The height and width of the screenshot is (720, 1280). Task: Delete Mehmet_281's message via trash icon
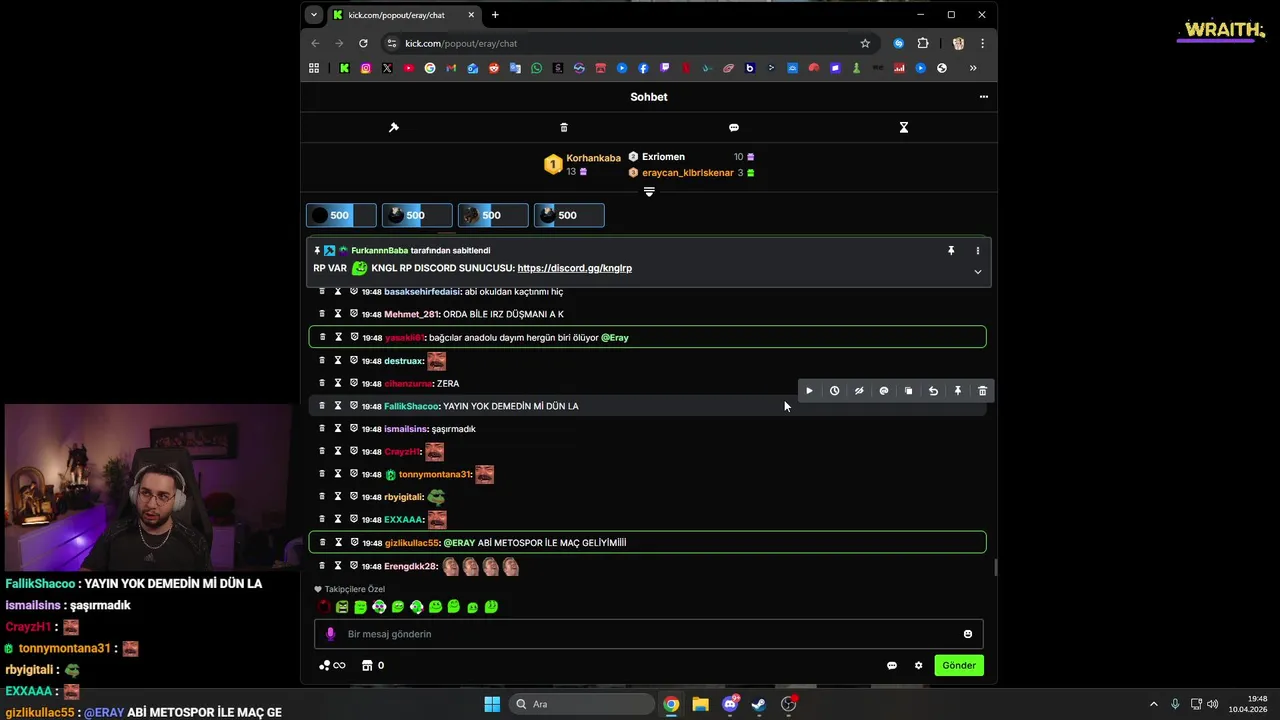pos(322,314)
